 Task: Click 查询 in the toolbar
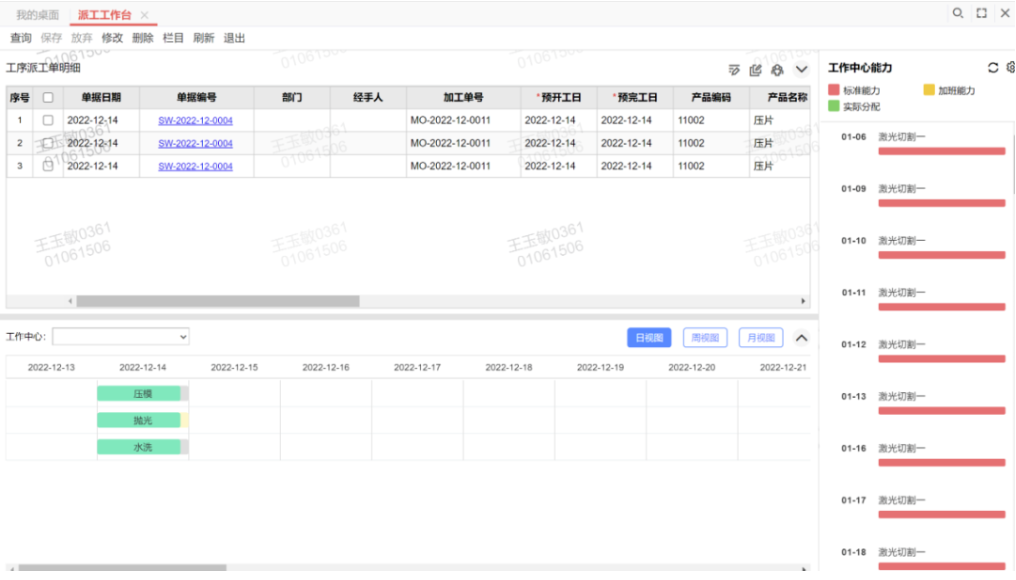20,38
